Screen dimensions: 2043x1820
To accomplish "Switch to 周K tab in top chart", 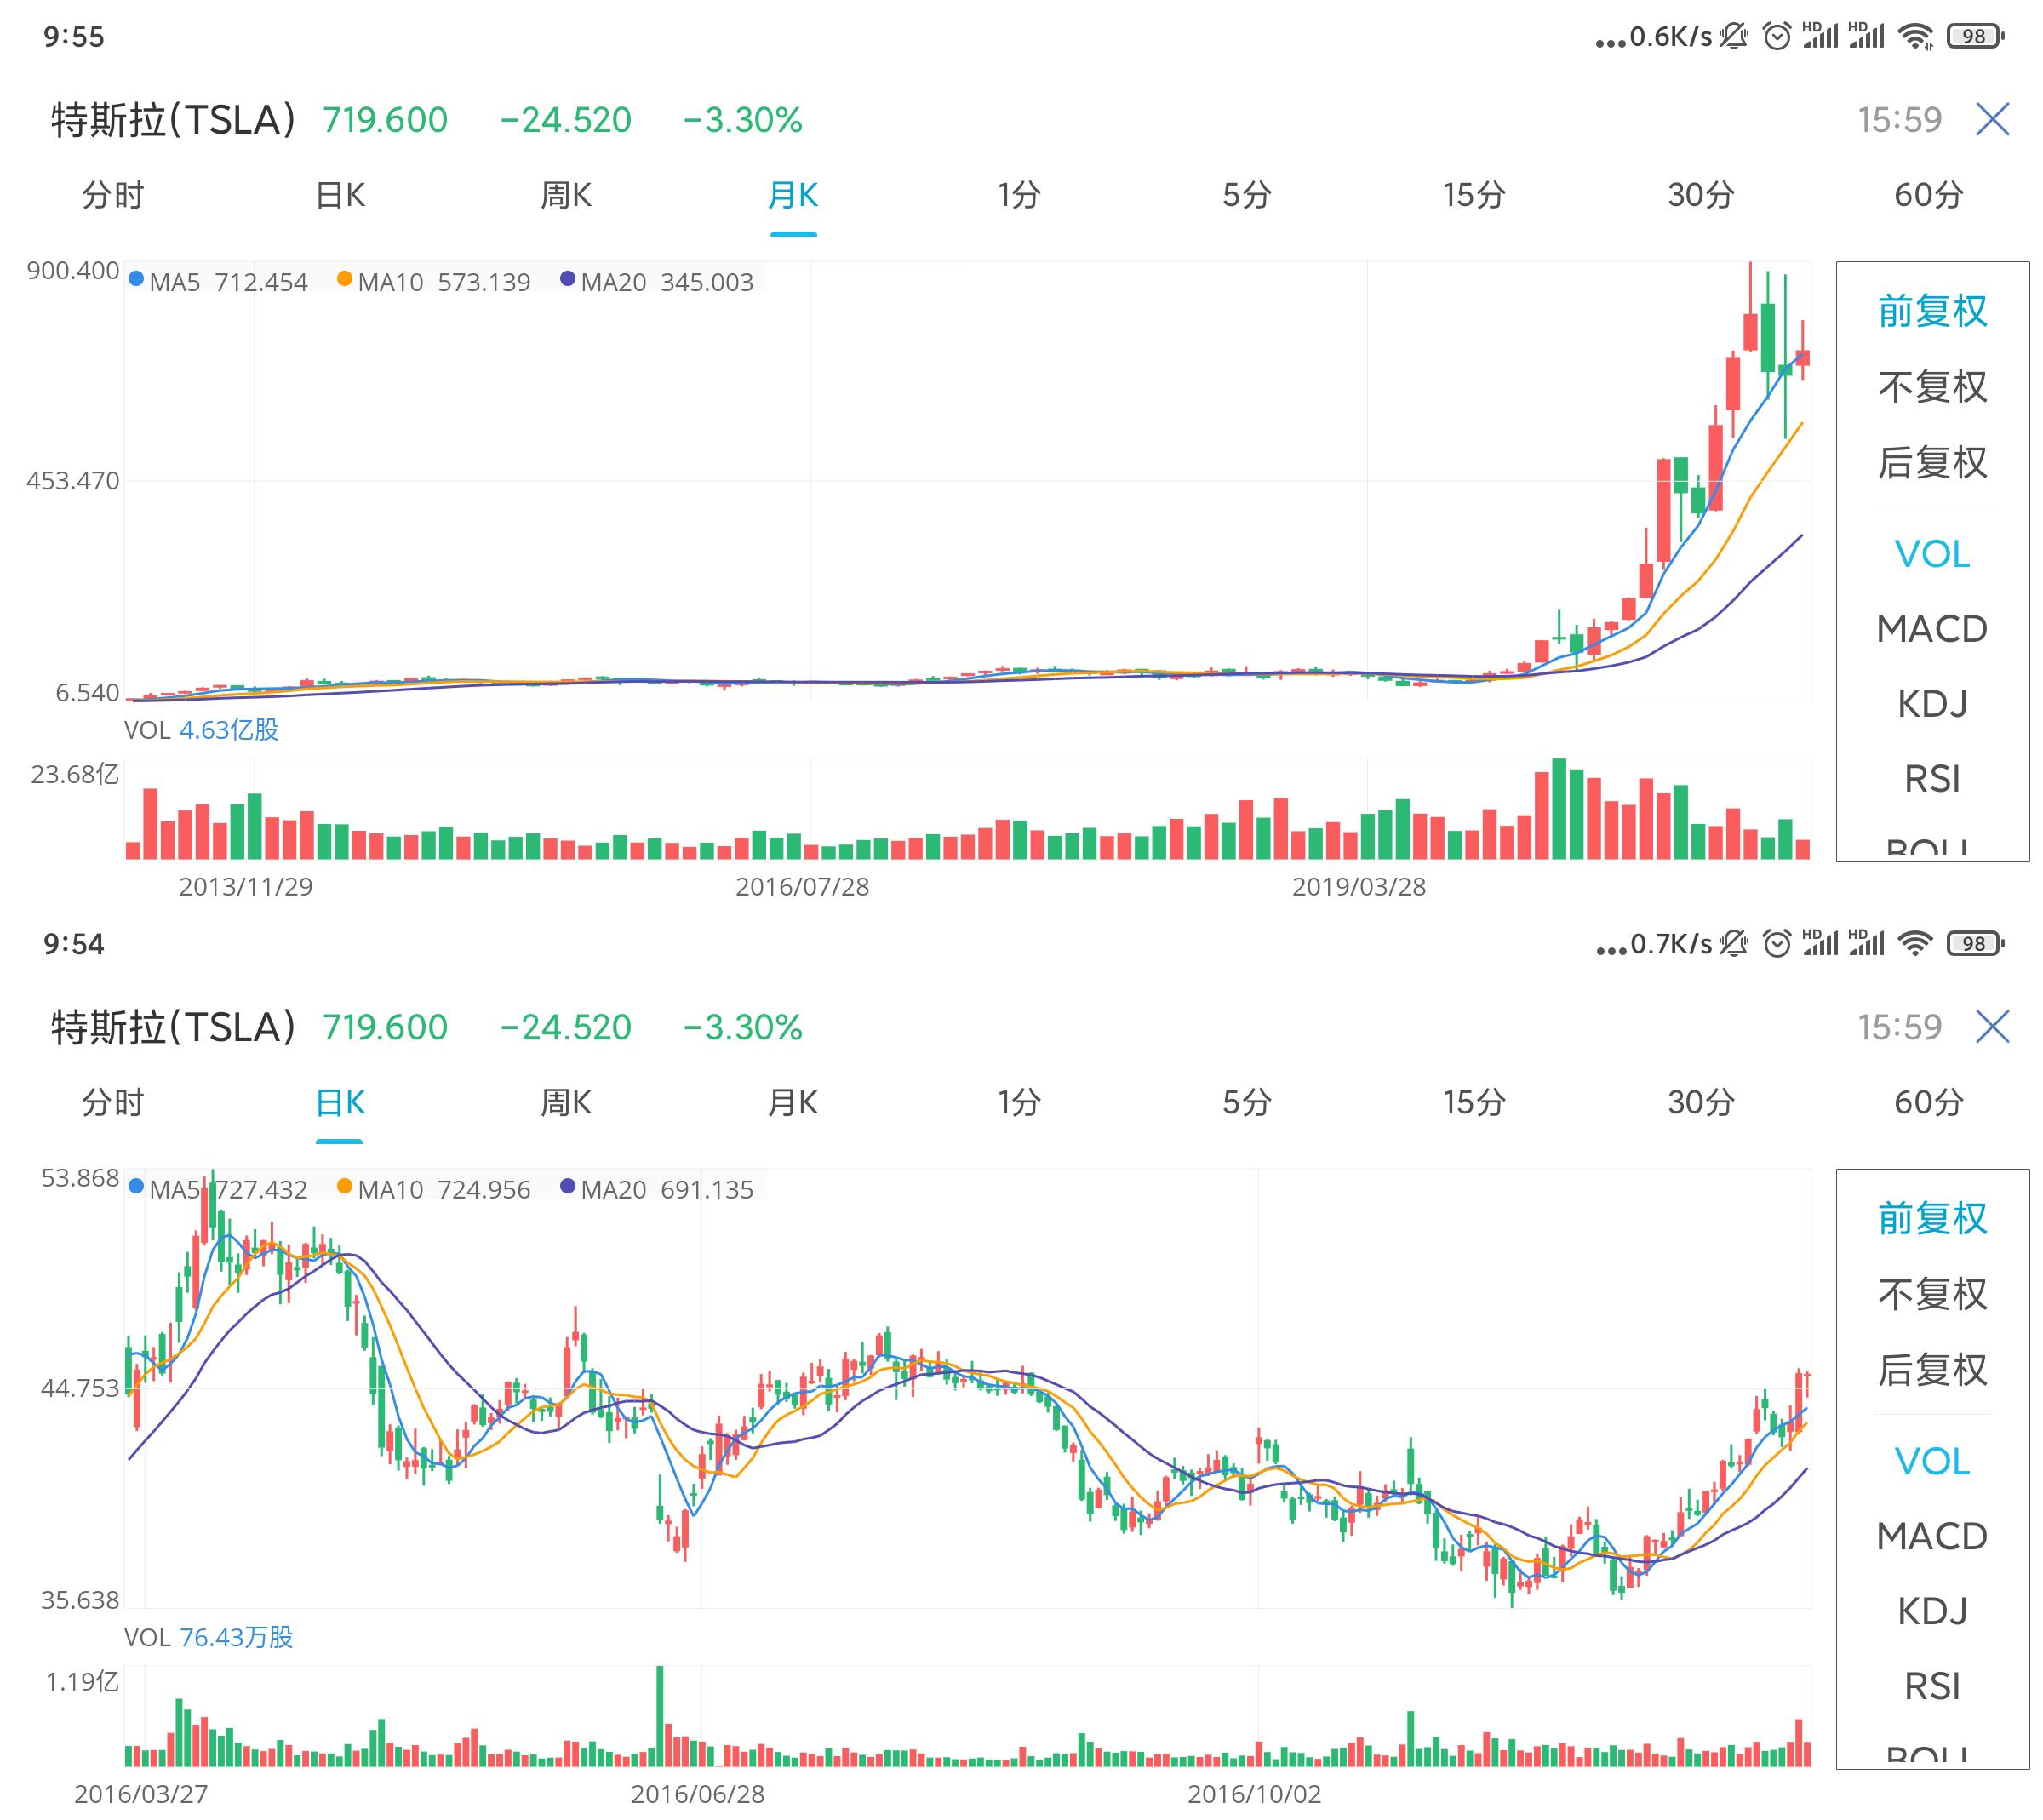I will (x=566, y=195).
